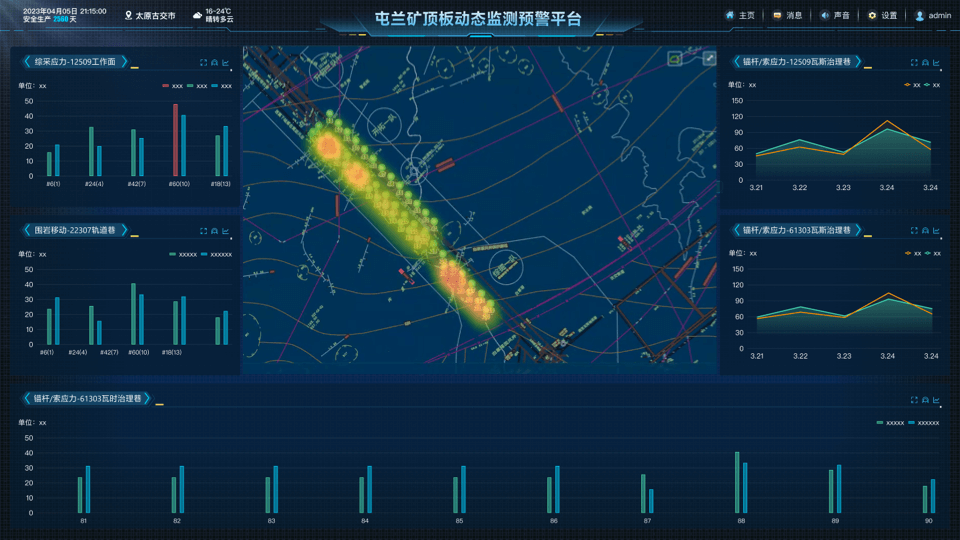Toggle orange xx legend in 12509瓦斯治理巷 chart
The width and height of the screenshot is (960, 540).
912,86
